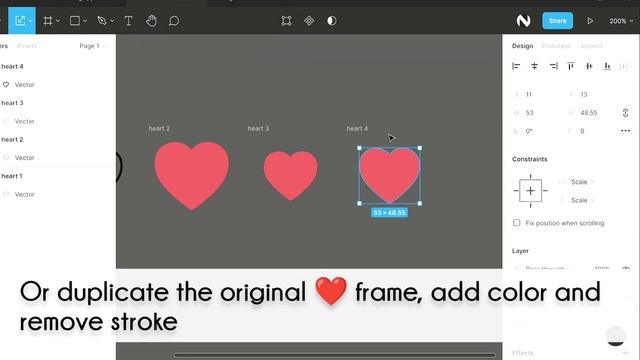Click the help button at bottom right
Viewport: 640px width, 360px height.
click(616, 336)
